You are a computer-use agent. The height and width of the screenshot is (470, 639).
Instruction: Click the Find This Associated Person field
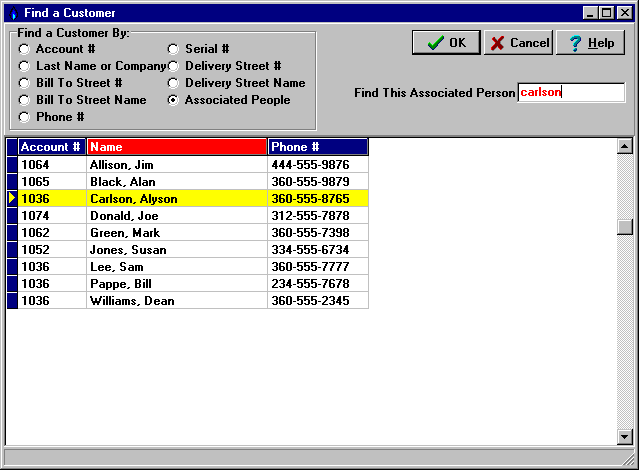[570, 93]
